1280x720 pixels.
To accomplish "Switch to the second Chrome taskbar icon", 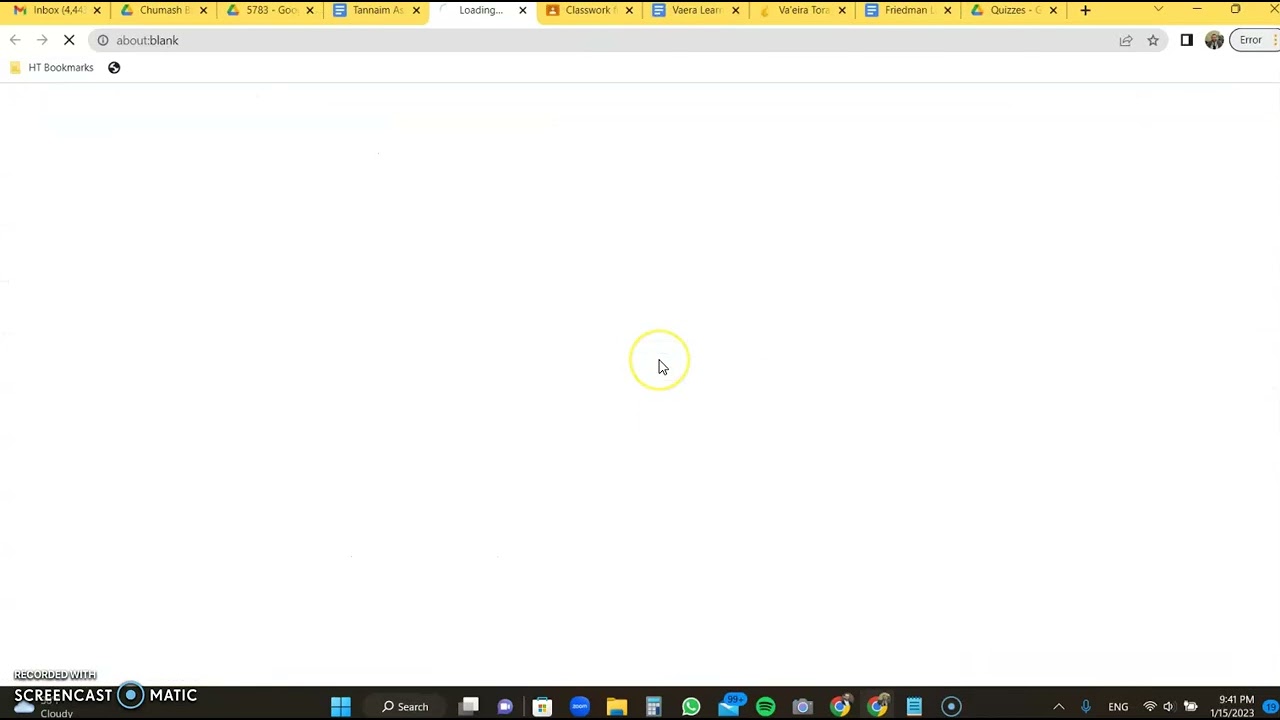I will tap(877, 707).
